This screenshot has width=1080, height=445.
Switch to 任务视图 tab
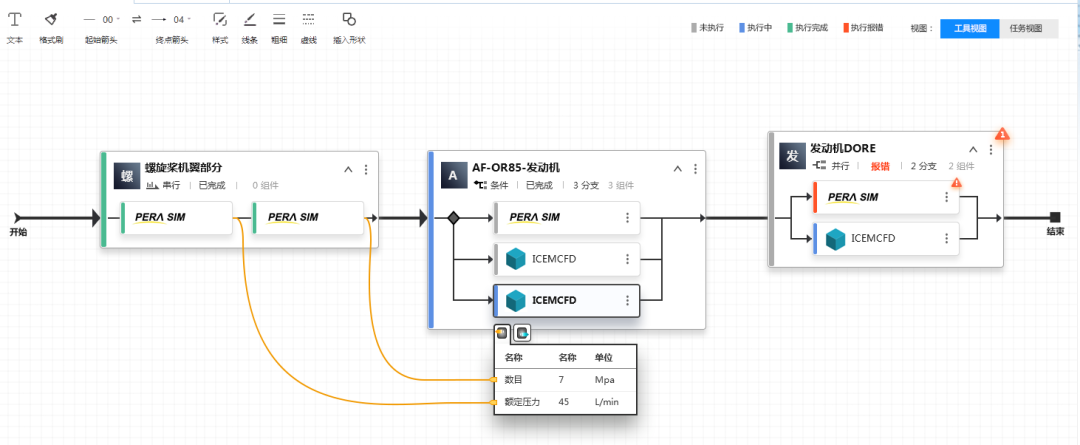pyautogui.click(x=1028, y=28)
